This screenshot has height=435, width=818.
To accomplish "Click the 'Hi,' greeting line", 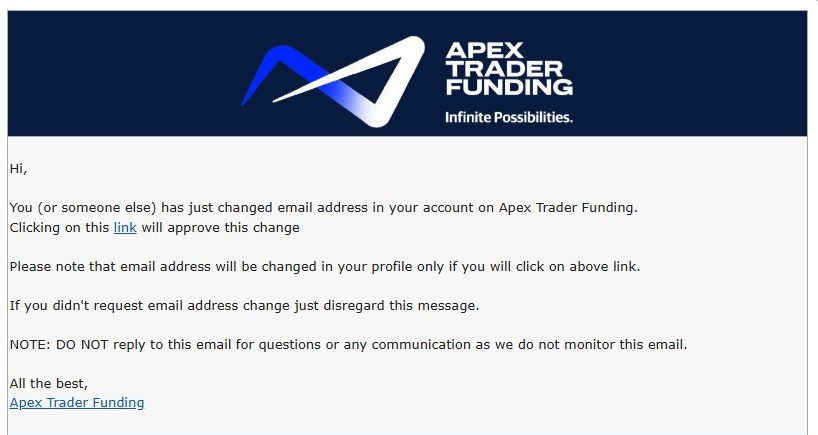I will [18, 169].
